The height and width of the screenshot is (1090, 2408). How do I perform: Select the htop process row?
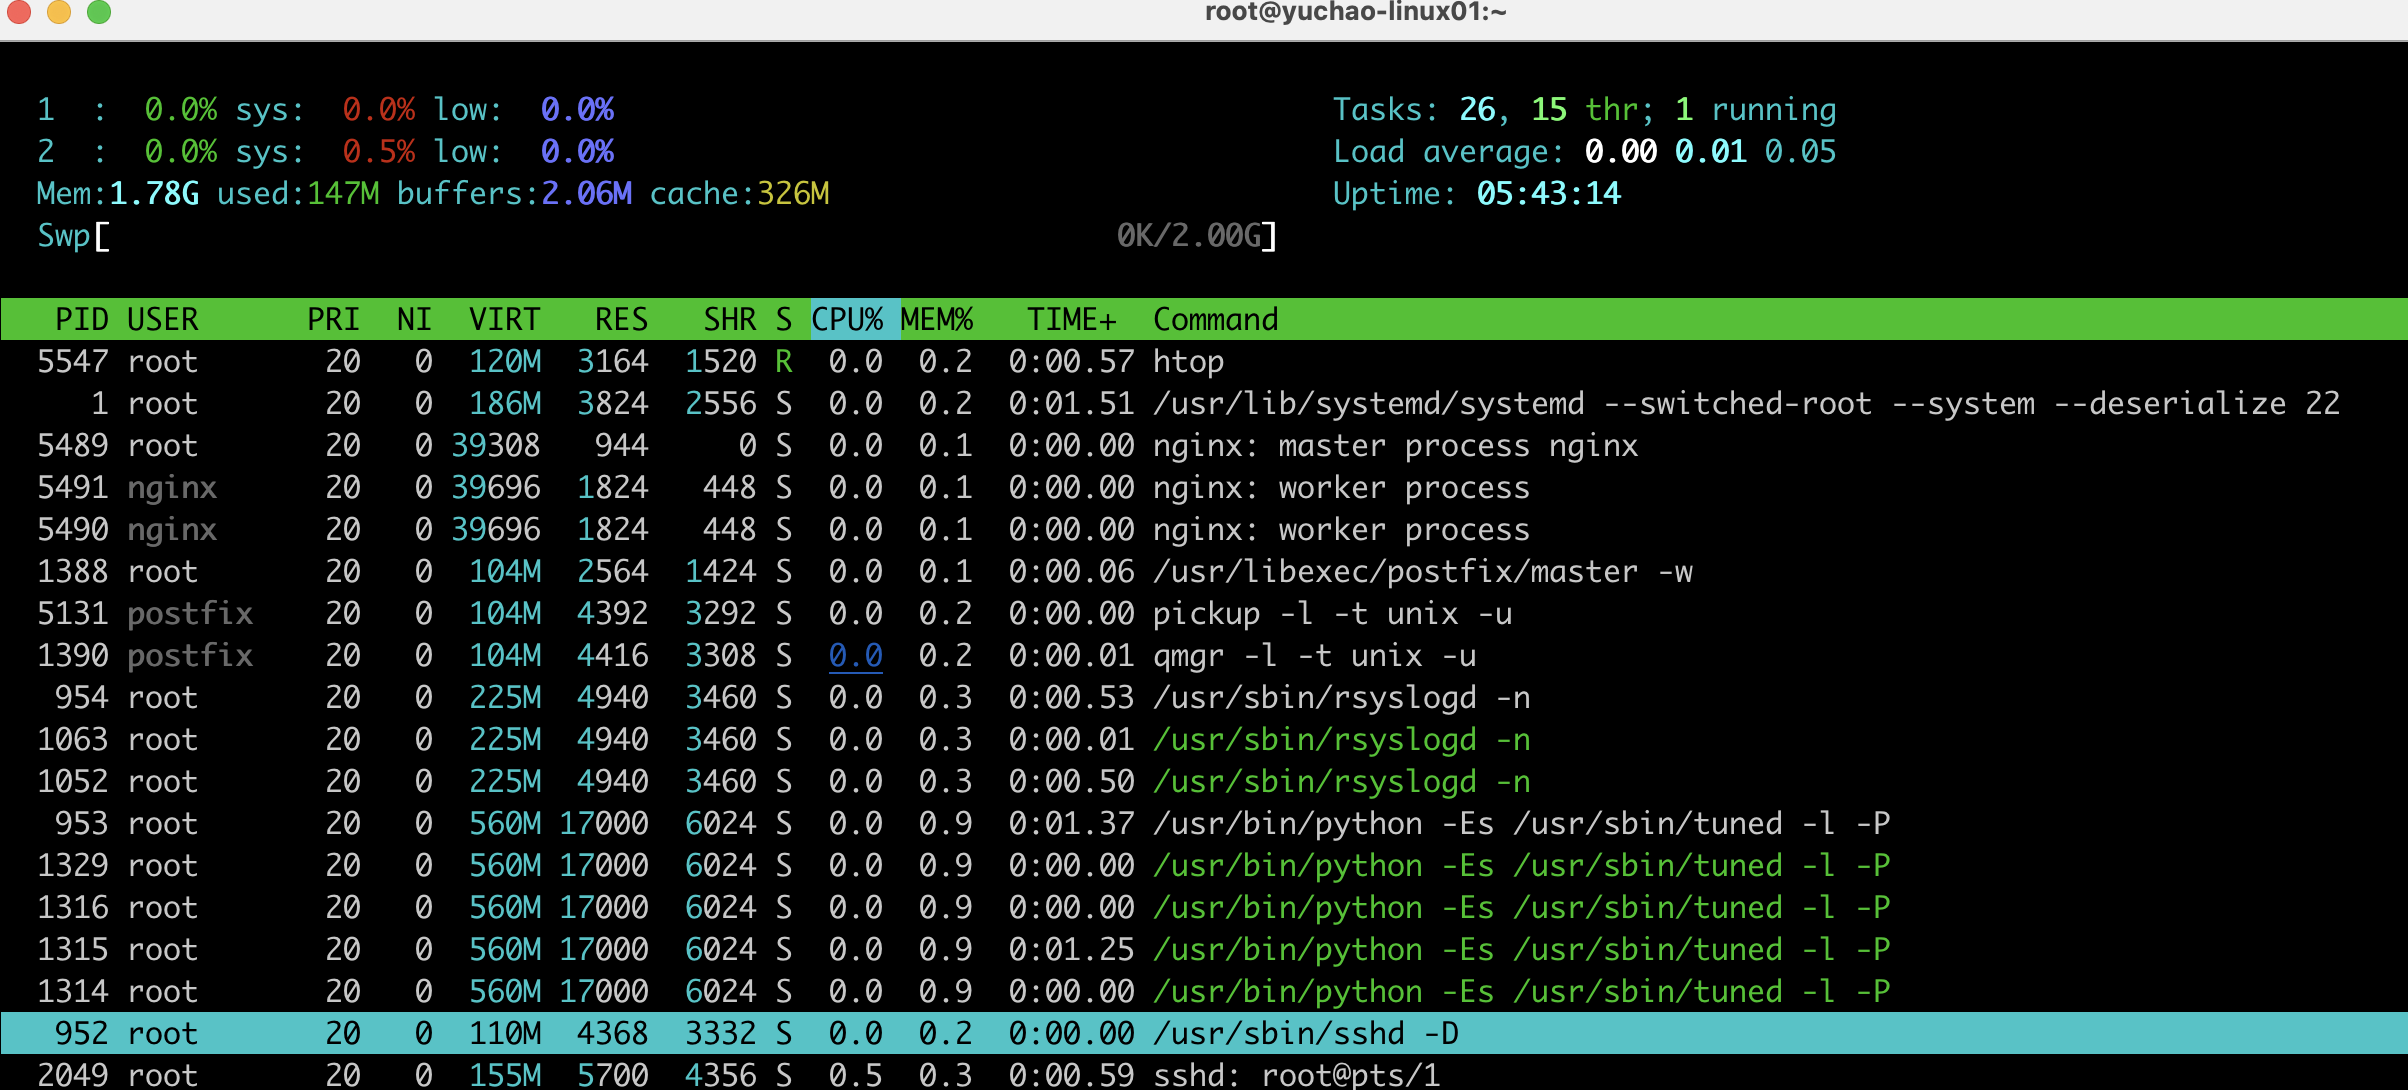tap(1188, 362)
